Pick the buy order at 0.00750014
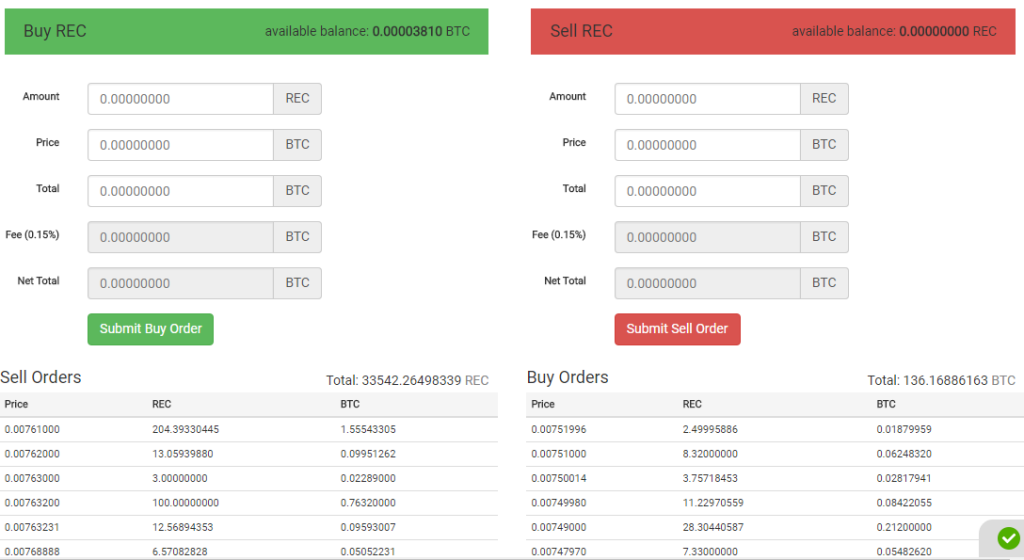Viewport: 1024px width, 560px height. coord(559,478)
